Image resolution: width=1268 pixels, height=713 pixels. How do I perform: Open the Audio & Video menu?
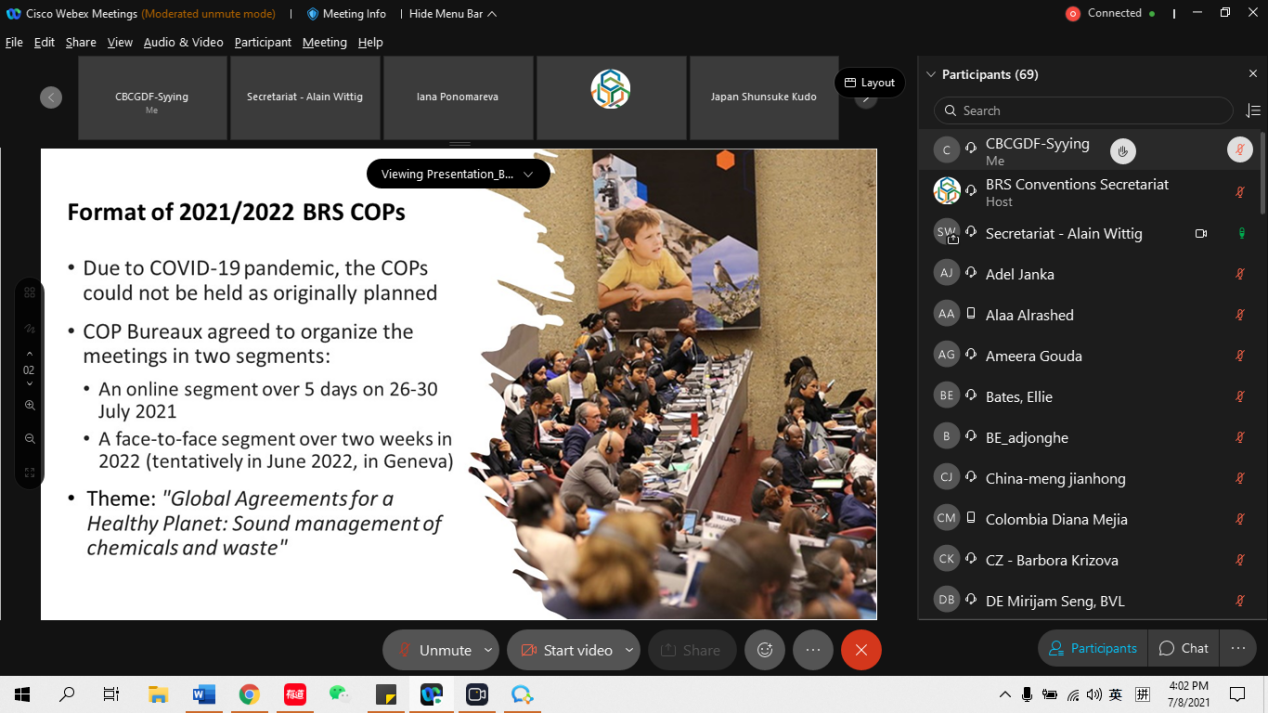pyautogui.click(x=183, y=42)
